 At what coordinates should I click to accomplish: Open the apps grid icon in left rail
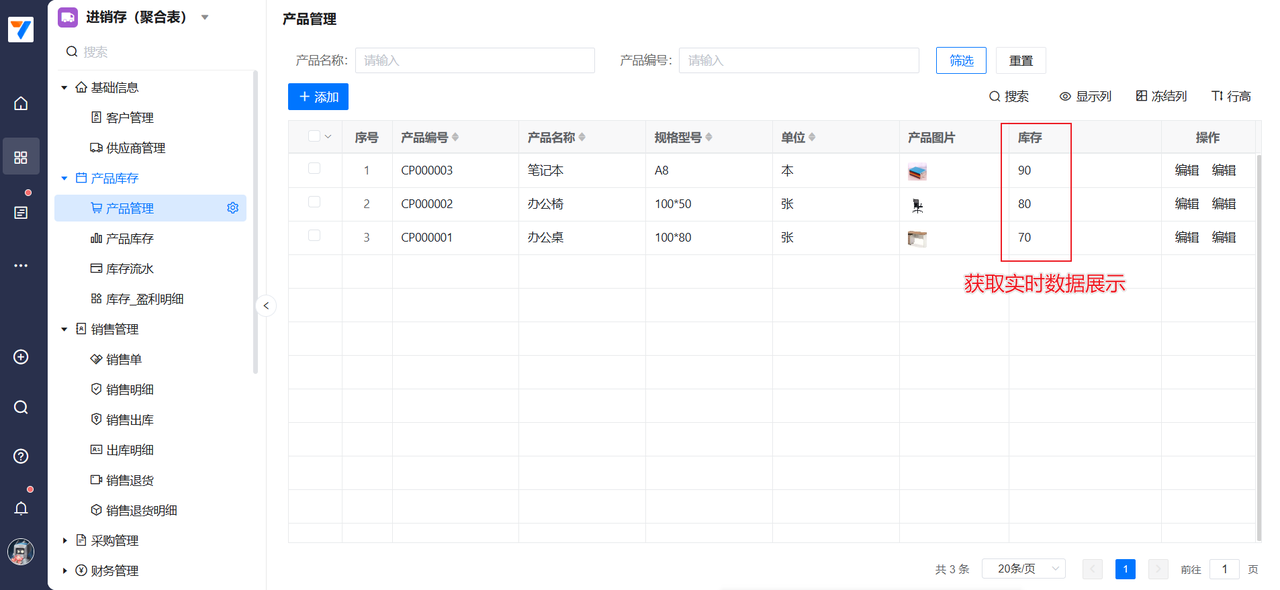point(21,158)
